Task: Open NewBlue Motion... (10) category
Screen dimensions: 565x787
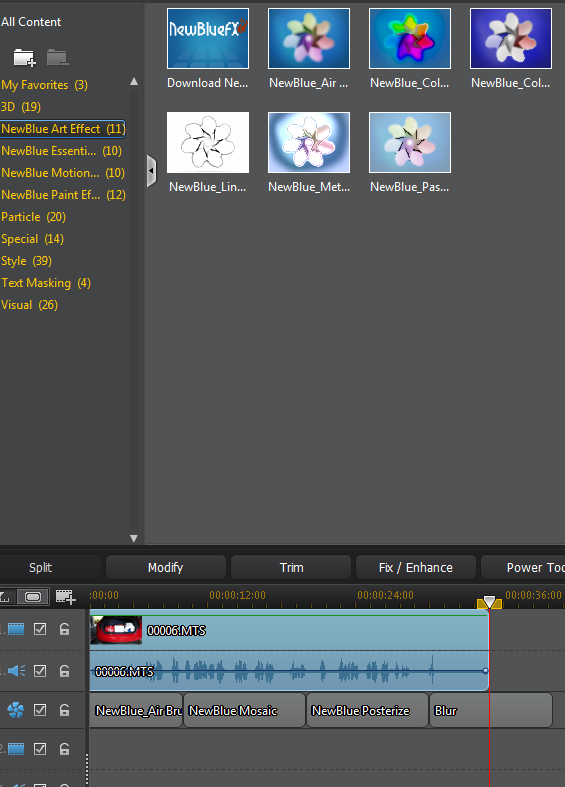Action: 63,173
